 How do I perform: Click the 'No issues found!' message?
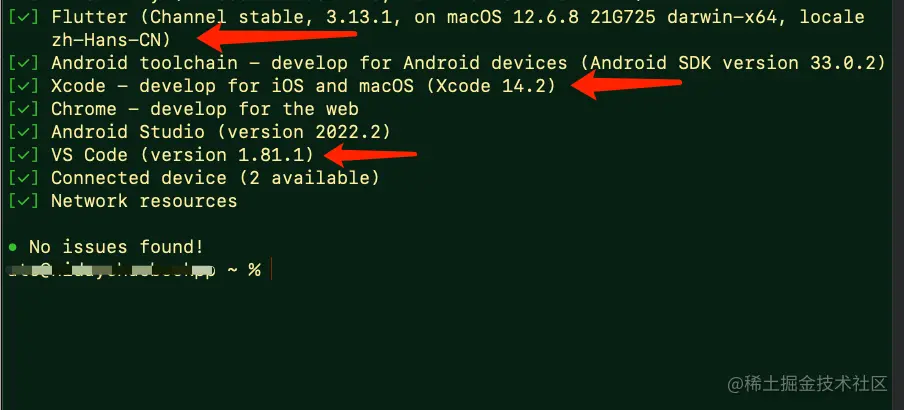(116, 247)
